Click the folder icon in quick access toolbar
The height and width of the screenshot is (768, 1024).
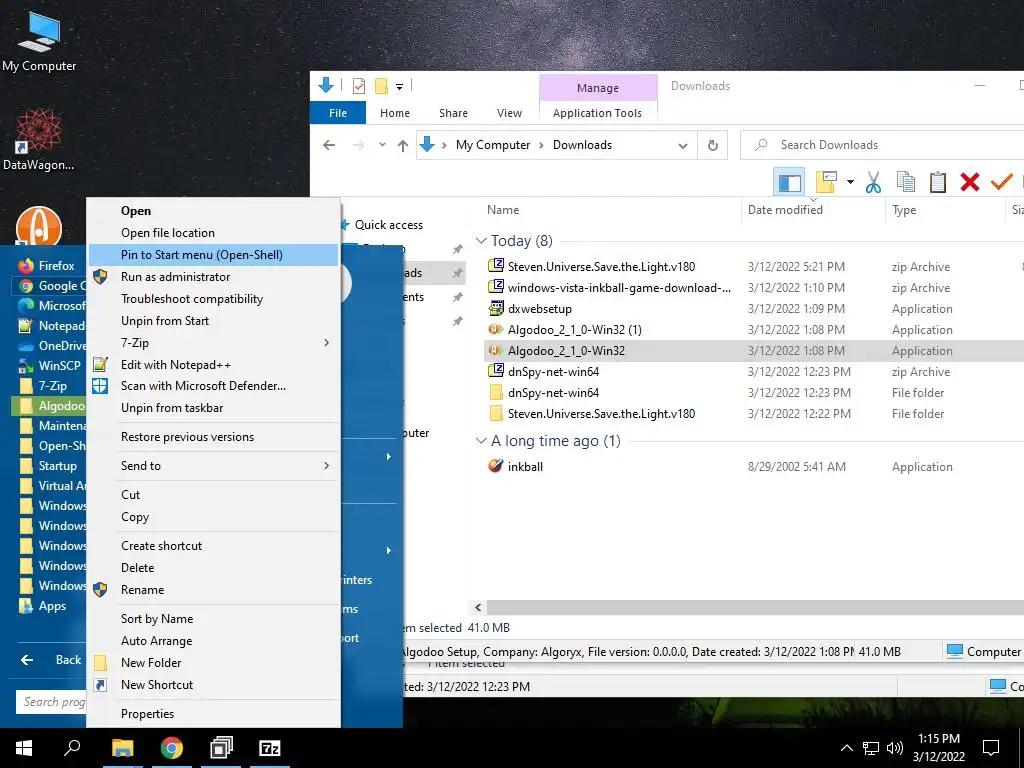click(381, 86)
